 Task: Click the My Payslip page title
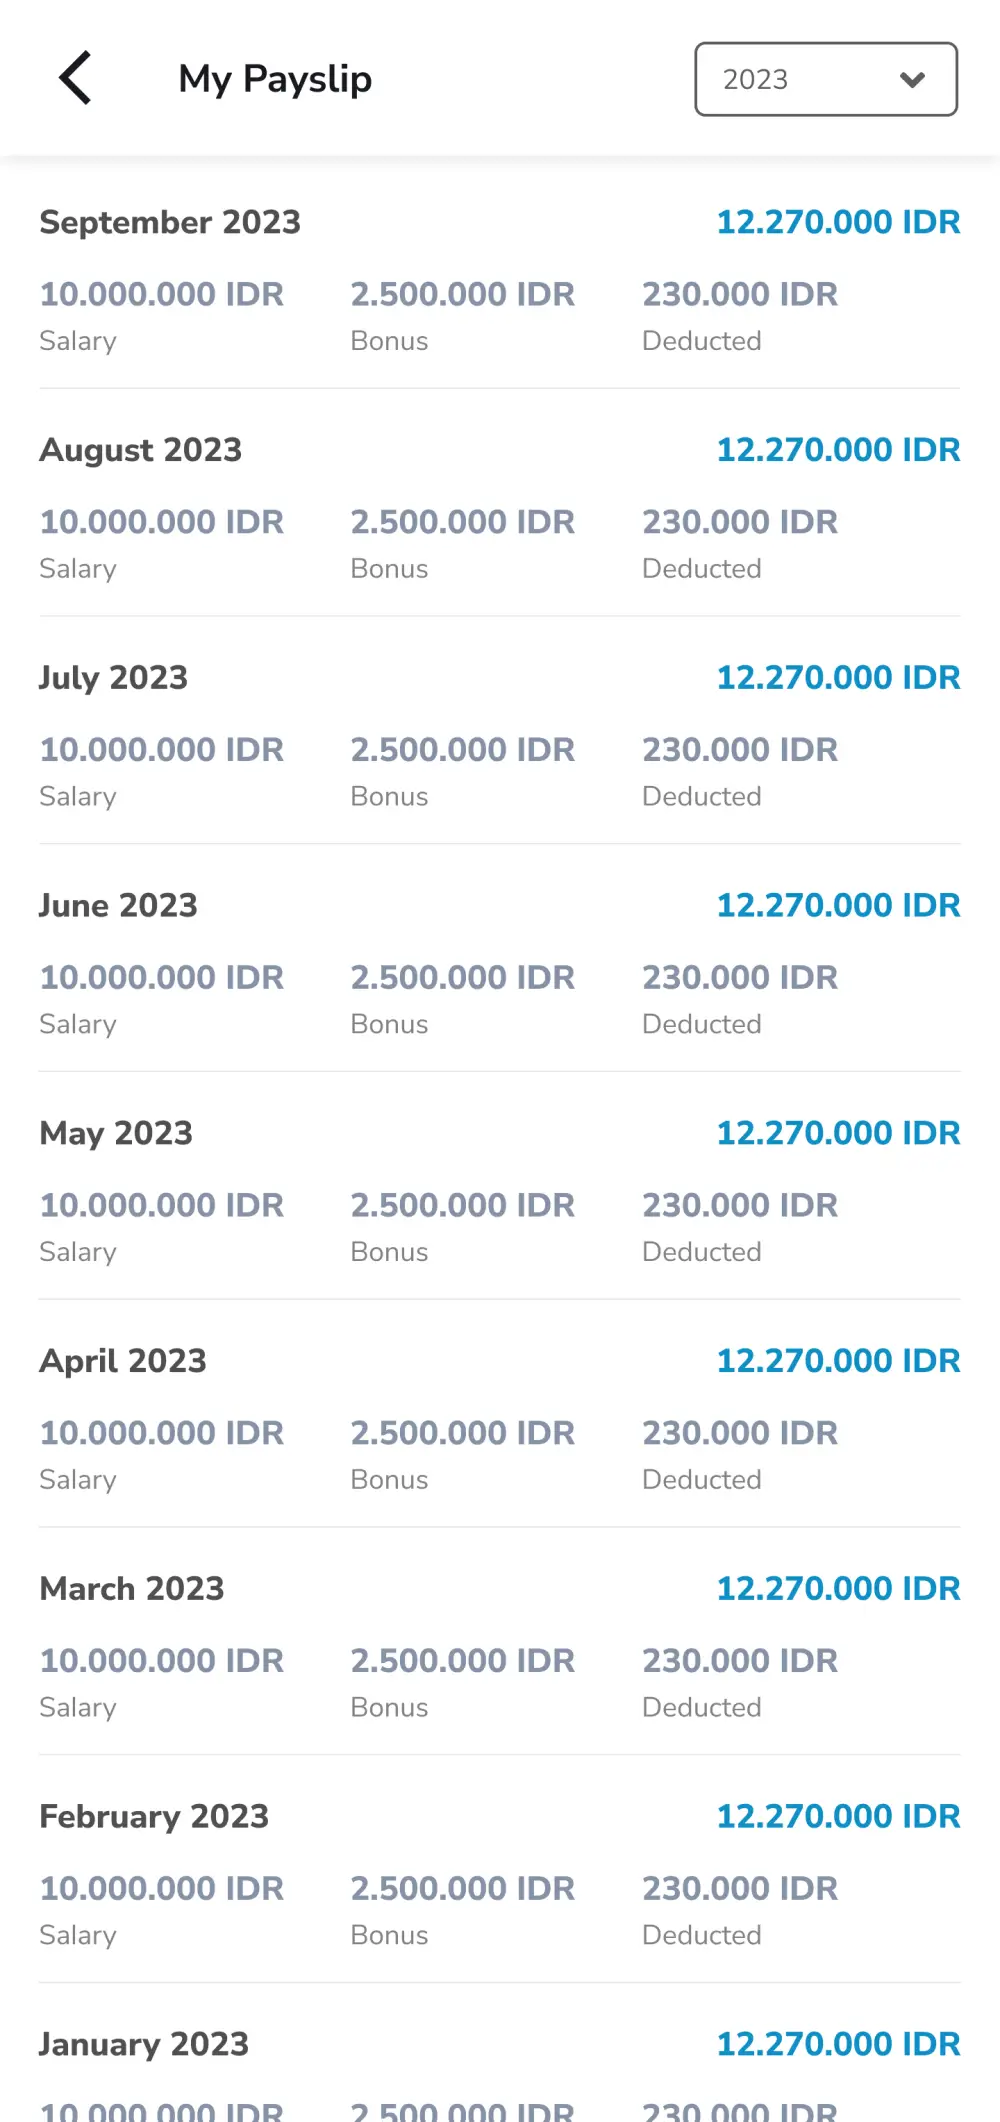(x=275, y=79)
